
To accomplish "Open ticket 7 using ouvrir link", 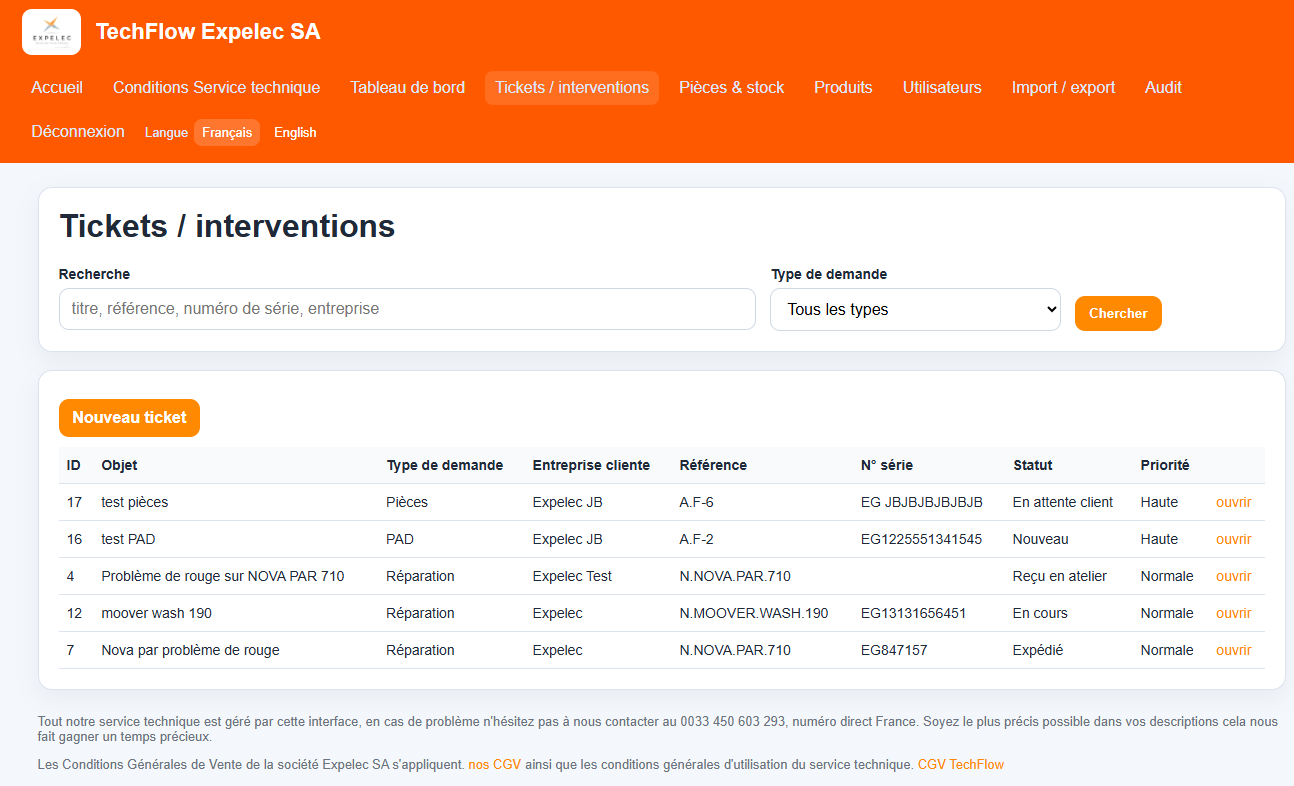I will [1233, 650].
